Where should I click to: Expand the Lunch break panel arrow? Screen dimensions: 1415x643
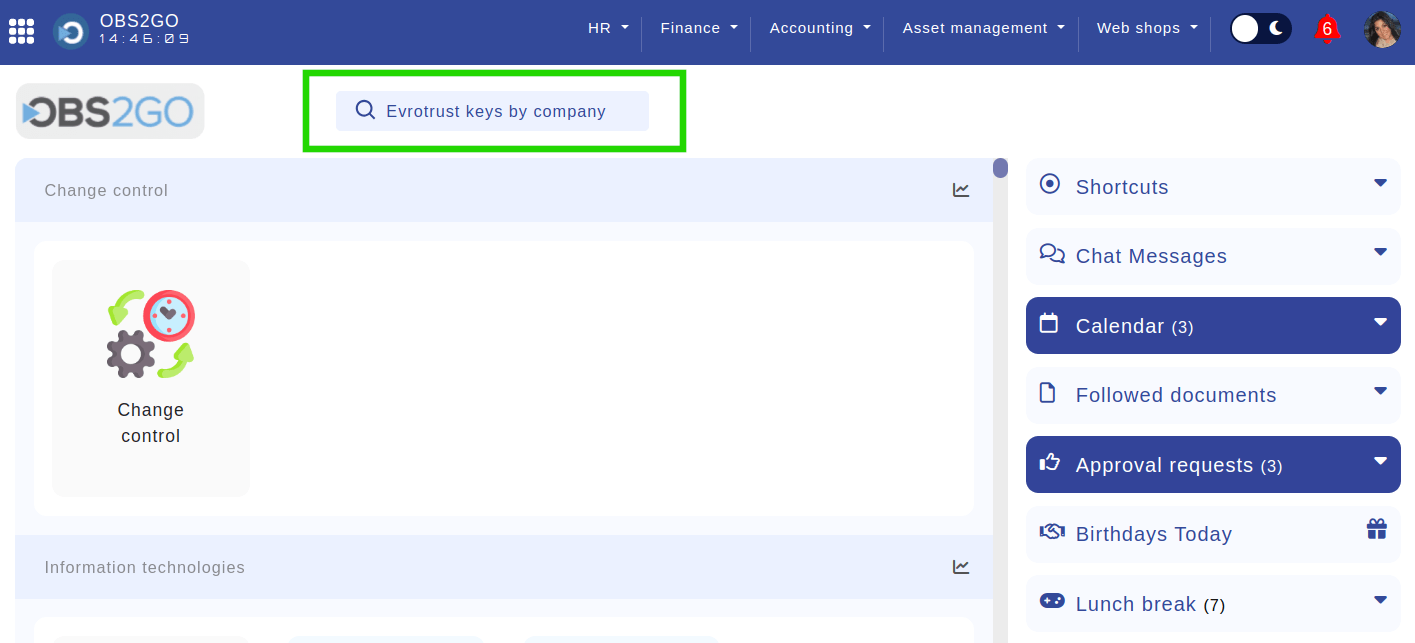pyautogui.click(x=1380, y=600)
